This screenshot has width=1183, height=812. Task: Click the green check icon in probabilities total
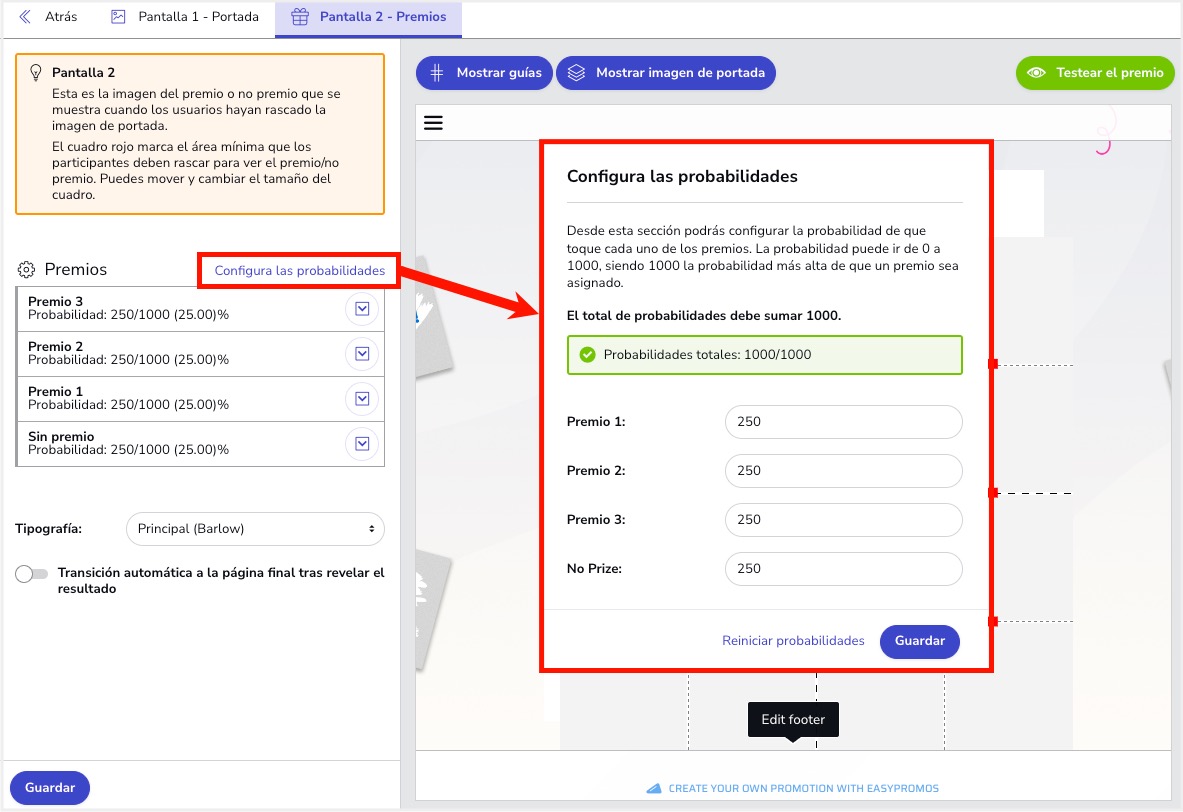587,354
